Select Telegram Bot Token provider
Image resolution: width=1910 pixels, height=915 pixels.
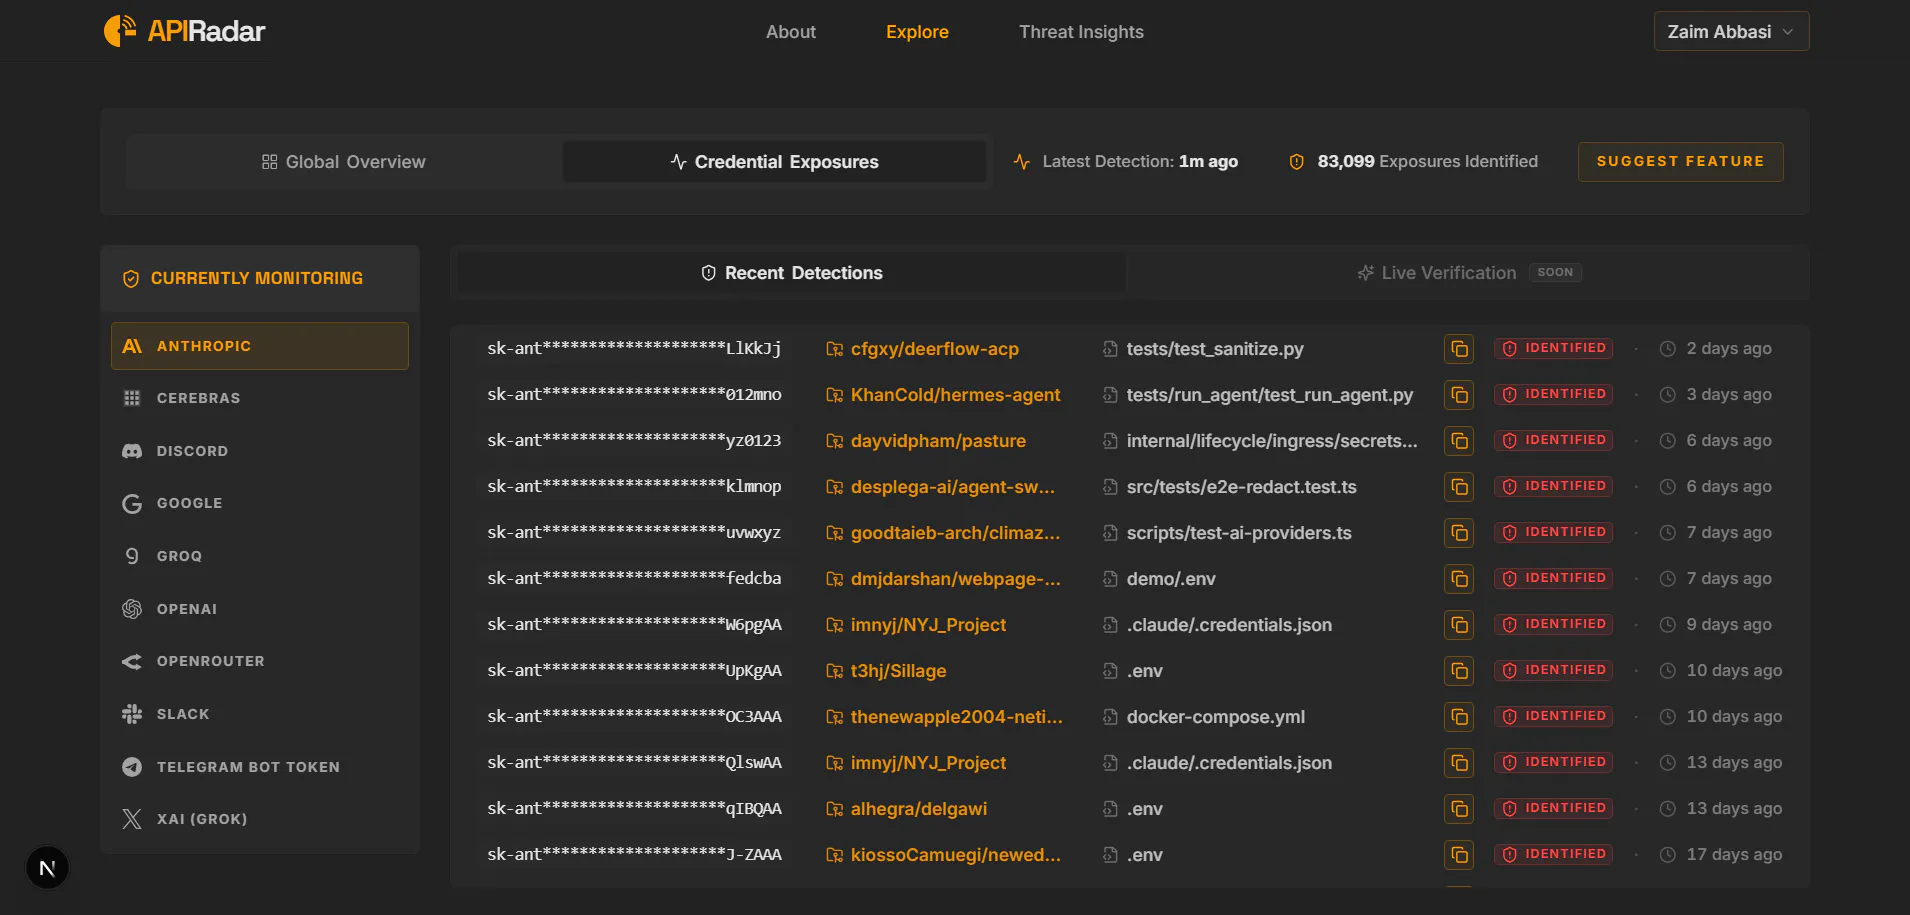[260, 767]
